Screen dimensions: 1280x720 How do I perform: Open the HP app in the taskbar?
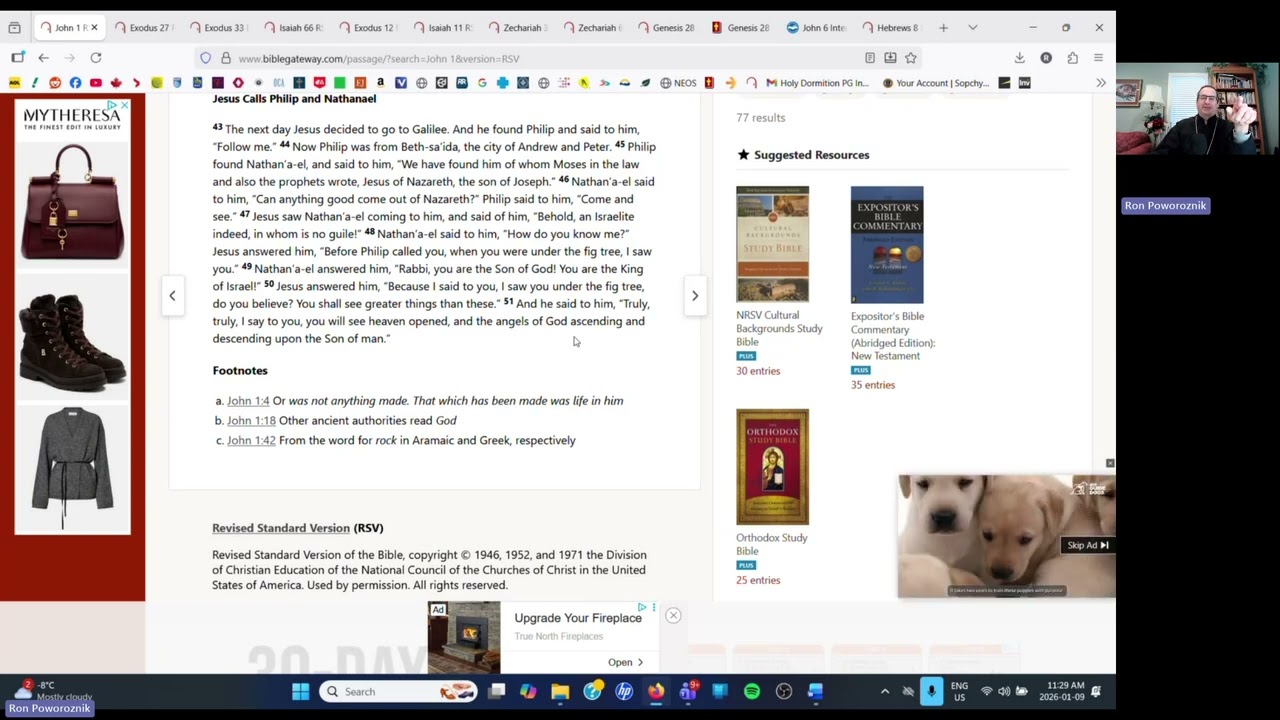(x=624, y=692)
